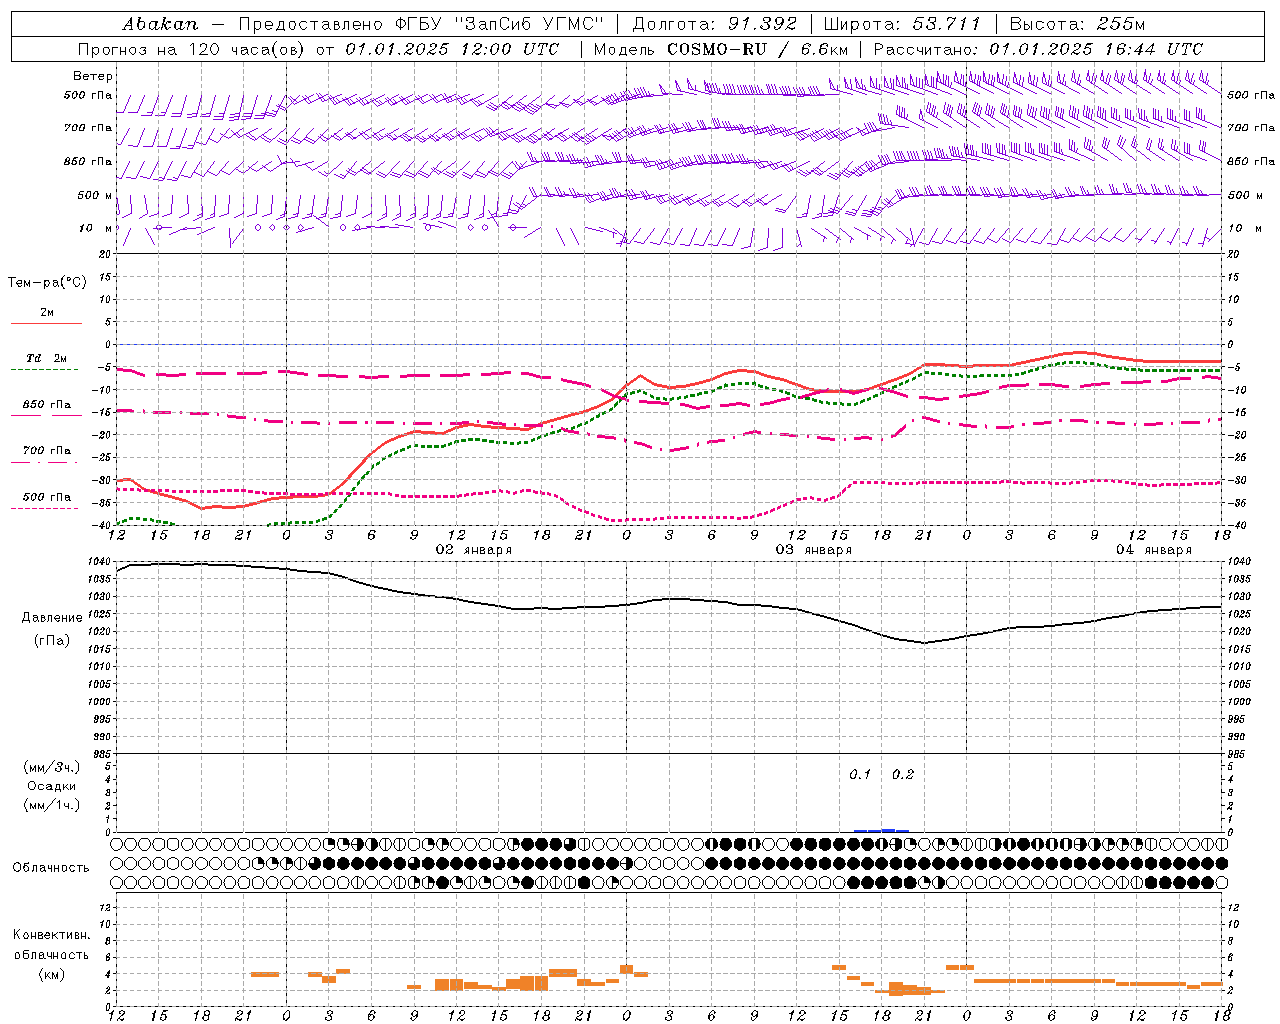Click the 0.1 precipitation amount value
Viewport: 1280px width, 1024px height.
click(860, 774)
